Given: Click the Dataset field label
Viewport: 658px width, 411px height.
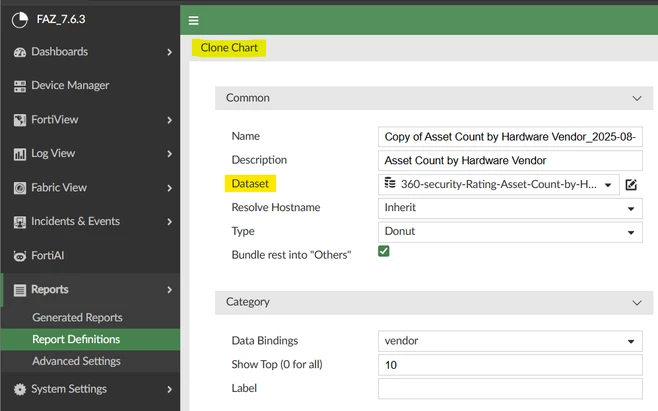Looking at the screenshot, I should tap(250, 184).
